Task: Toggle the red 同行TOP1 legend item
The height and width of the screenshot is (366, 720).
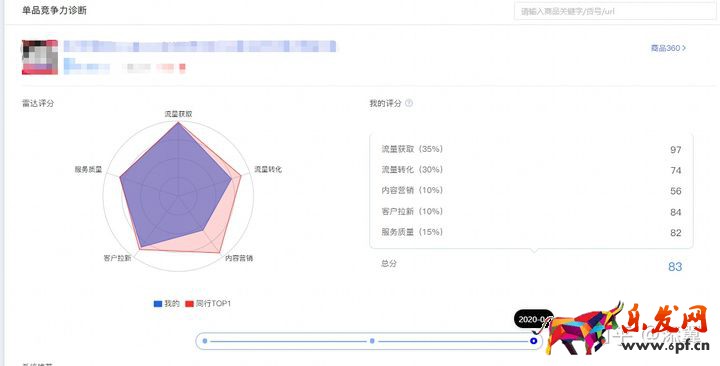Action: click(x=208, y=304)
